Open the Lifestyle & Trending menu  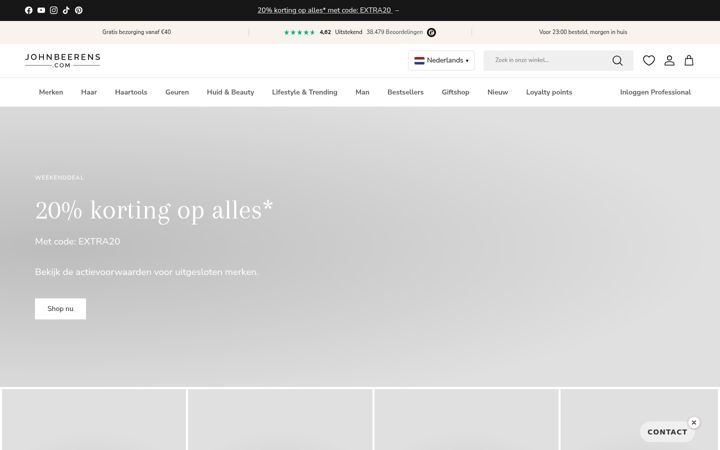click(x=304, y=92)
